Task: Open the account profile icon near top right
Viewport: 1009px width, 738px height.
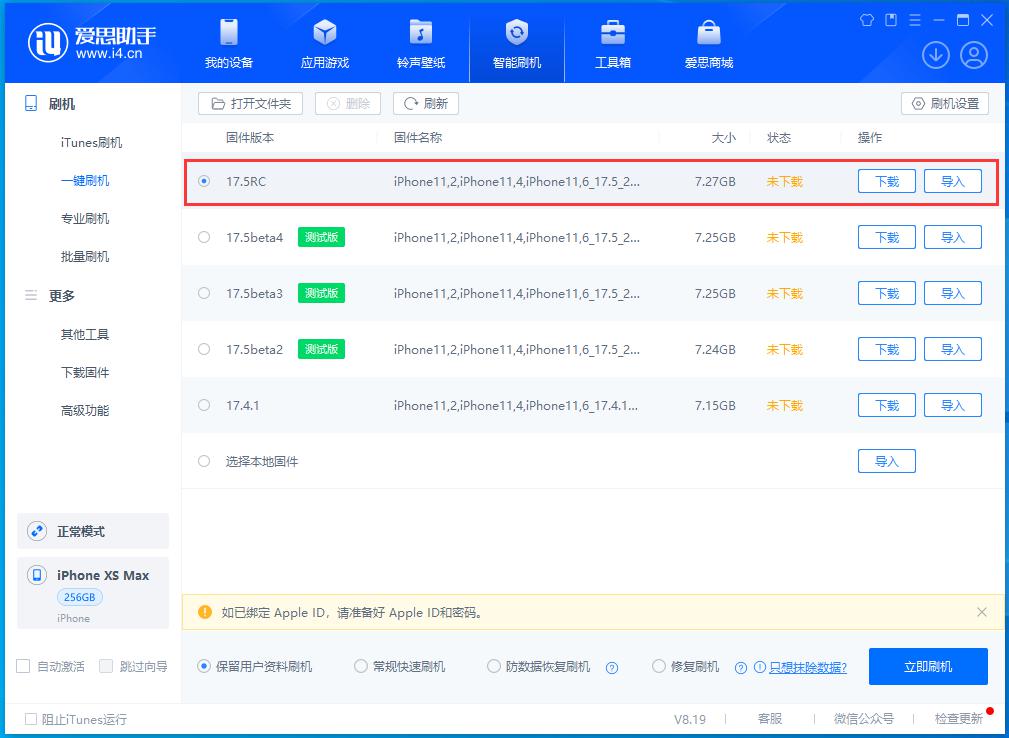Action: click(x=973, y=55)
